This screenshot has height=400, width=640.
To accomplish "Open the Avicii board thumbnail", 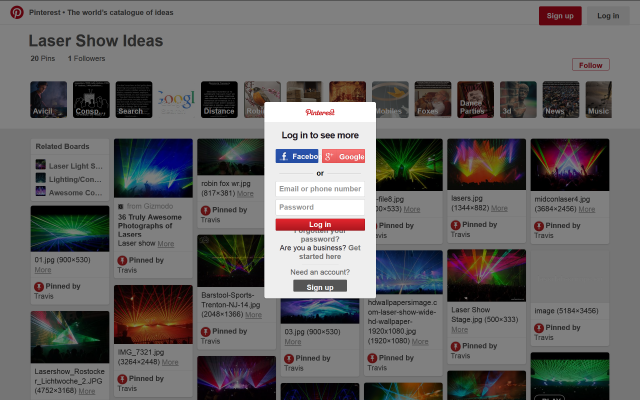I will click(x=49, y=100).
